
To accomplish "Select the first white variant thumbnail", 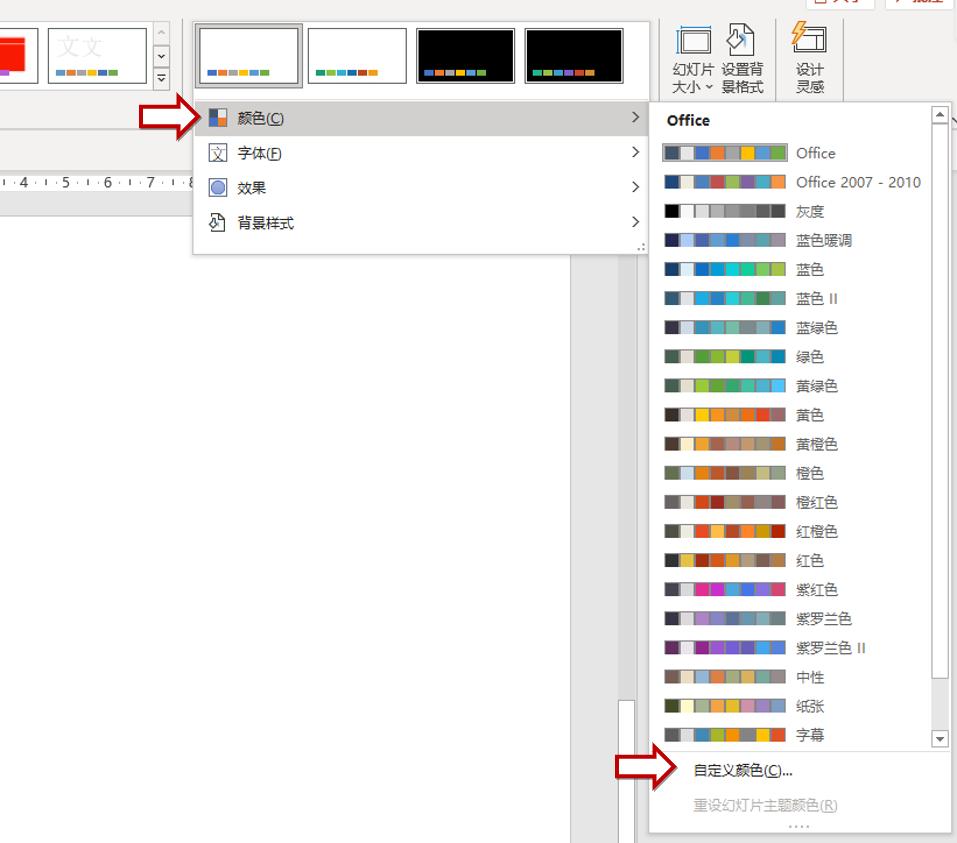I will tap(249, 55).
